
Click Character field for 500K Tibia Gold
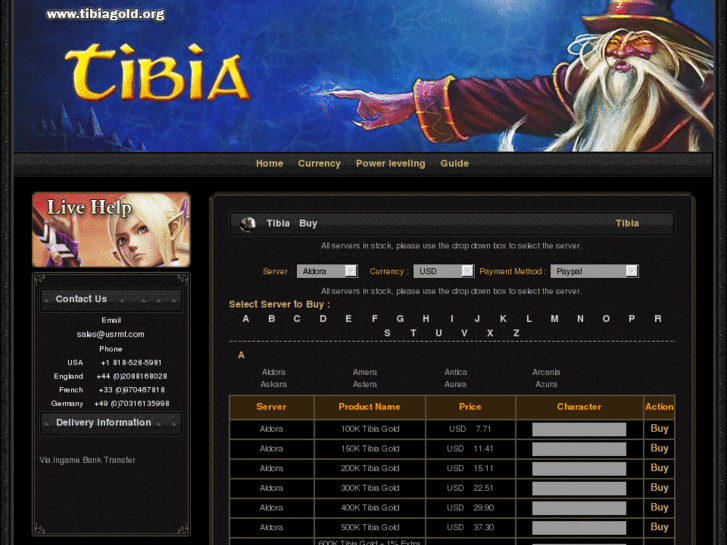point(579,528)
